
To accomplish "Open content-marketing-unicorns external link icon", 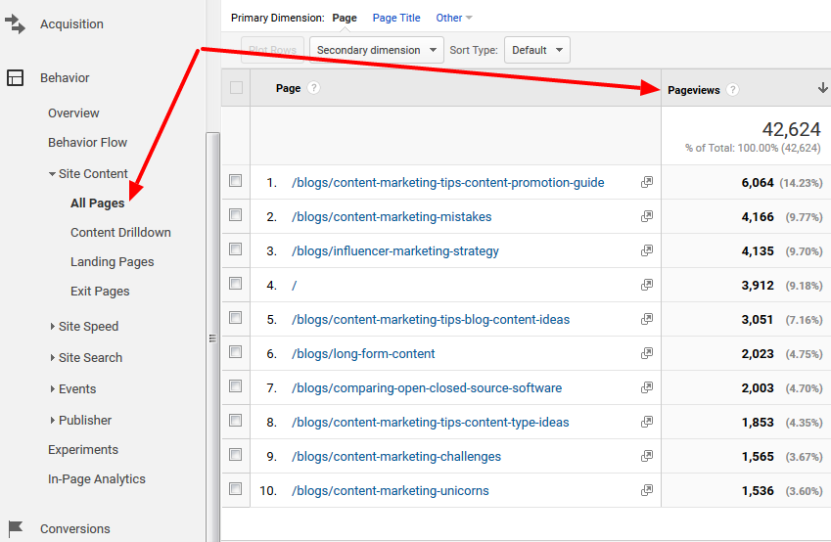I will [647, 490].
